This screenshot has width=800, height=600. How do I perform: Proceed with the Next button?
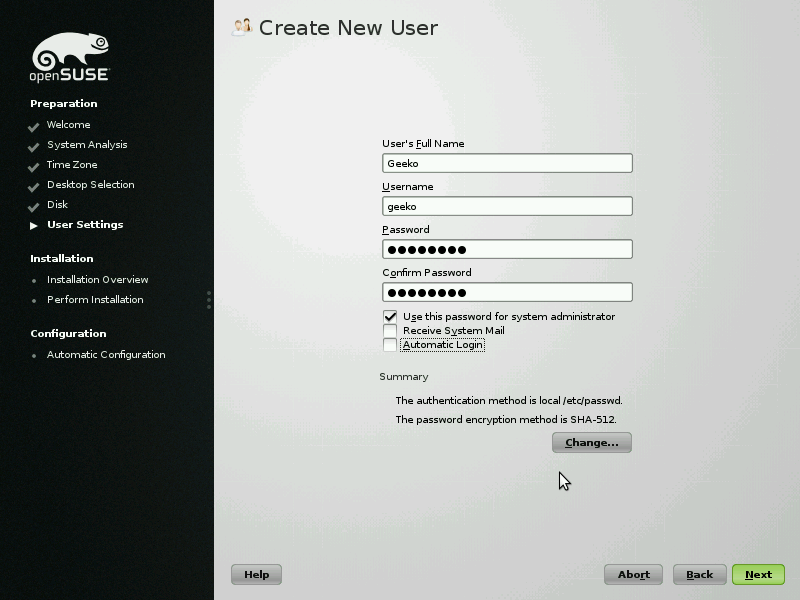pos(758,574)
